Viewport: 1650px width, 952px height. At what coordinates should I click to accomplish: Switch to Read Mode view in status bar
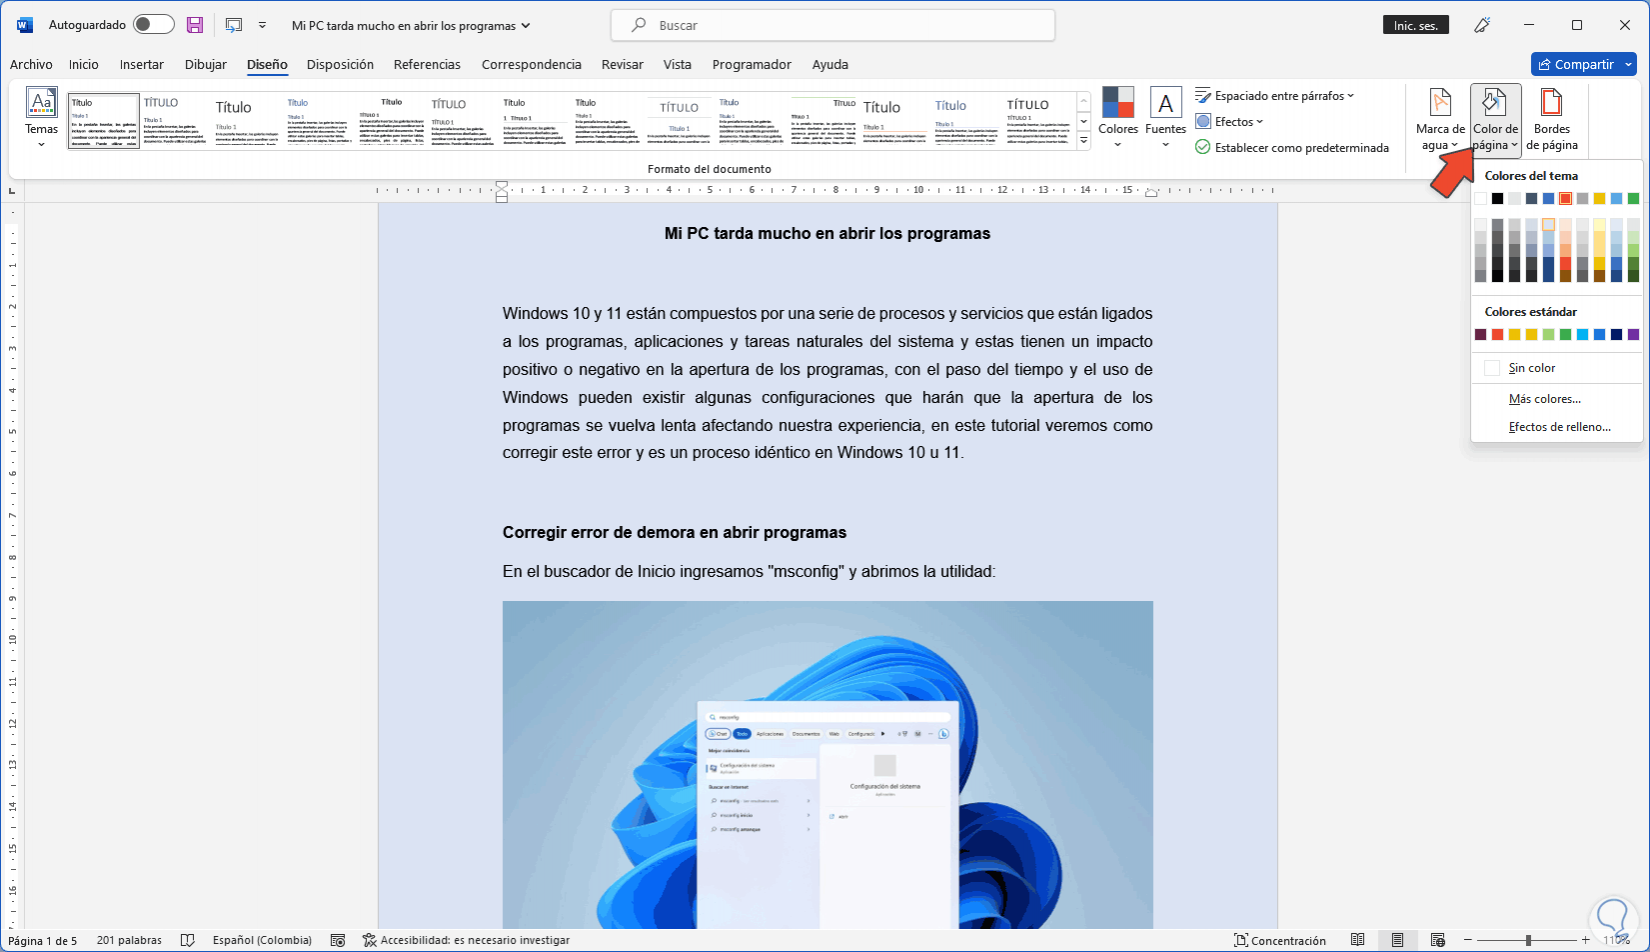click(1357, 940)
